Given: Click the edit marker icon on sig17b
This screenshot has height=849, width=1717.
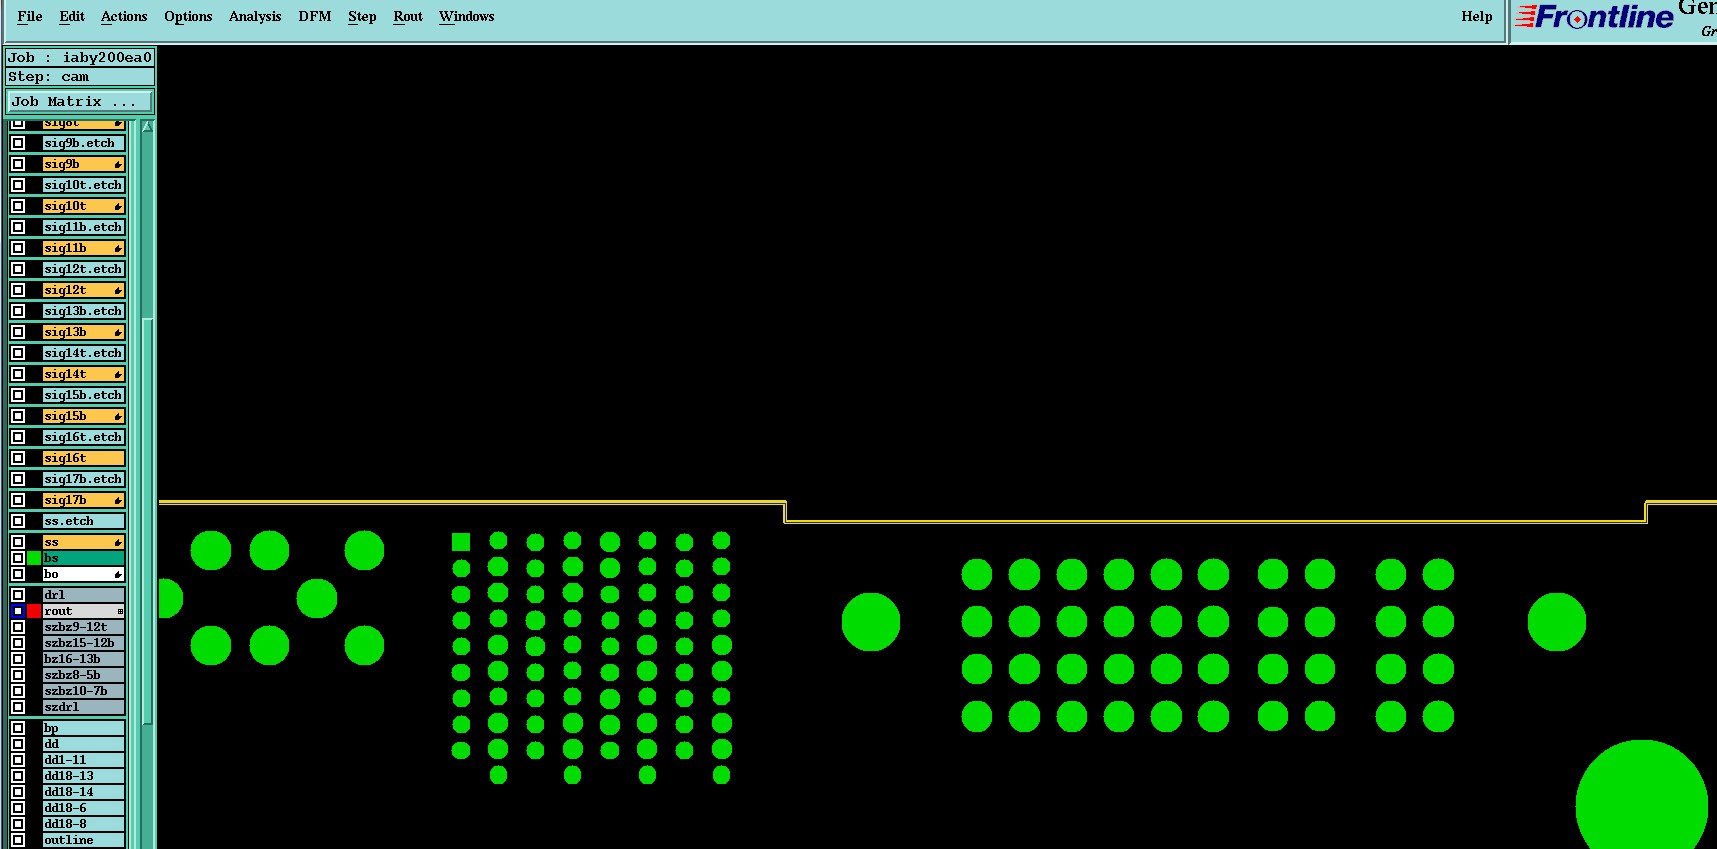Looking at the screenshot, I should [118, 500].
